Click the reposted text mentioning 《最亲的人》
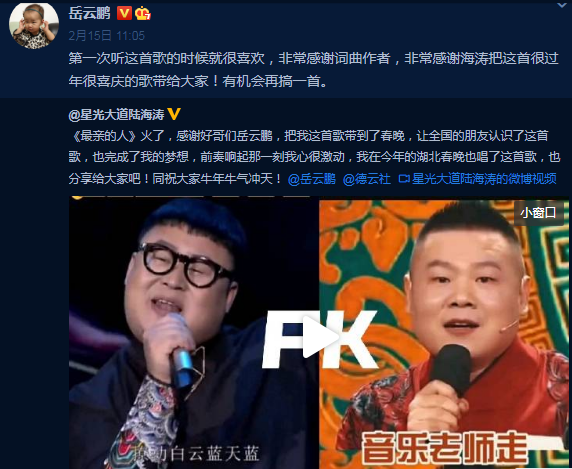Image resolution: width=572 pixels, height=469 pixels. 314,158
